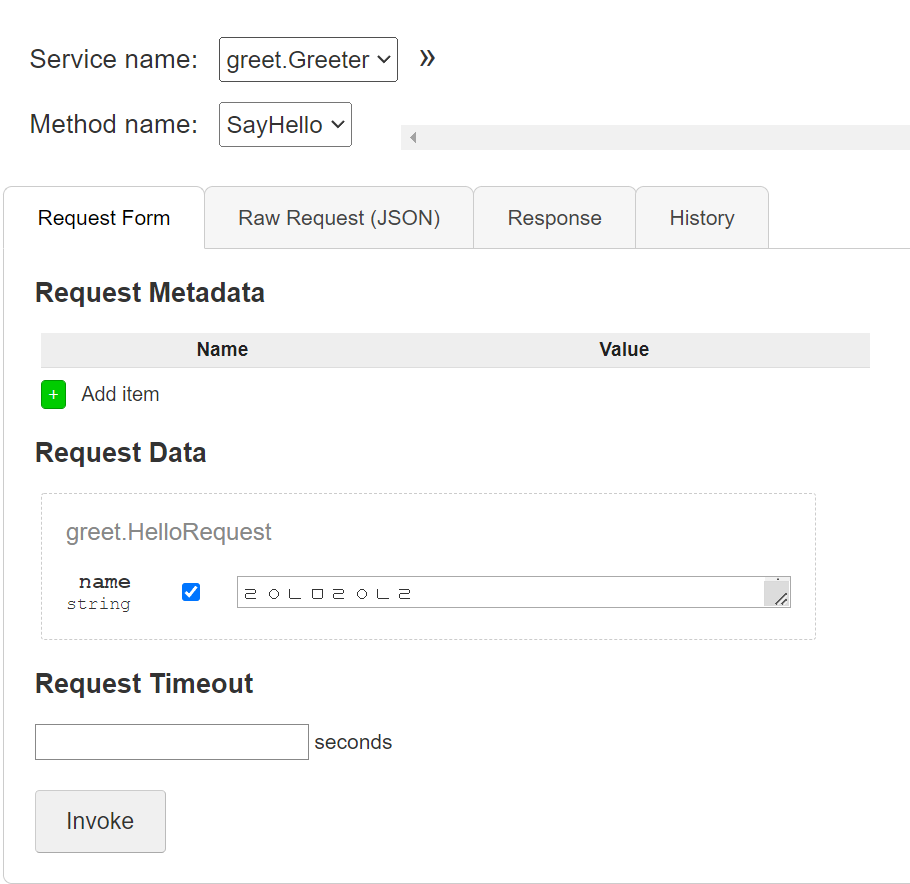Click the greet.HelloRequest message type label
910x884 pixels.
click(x=169, y=532)
